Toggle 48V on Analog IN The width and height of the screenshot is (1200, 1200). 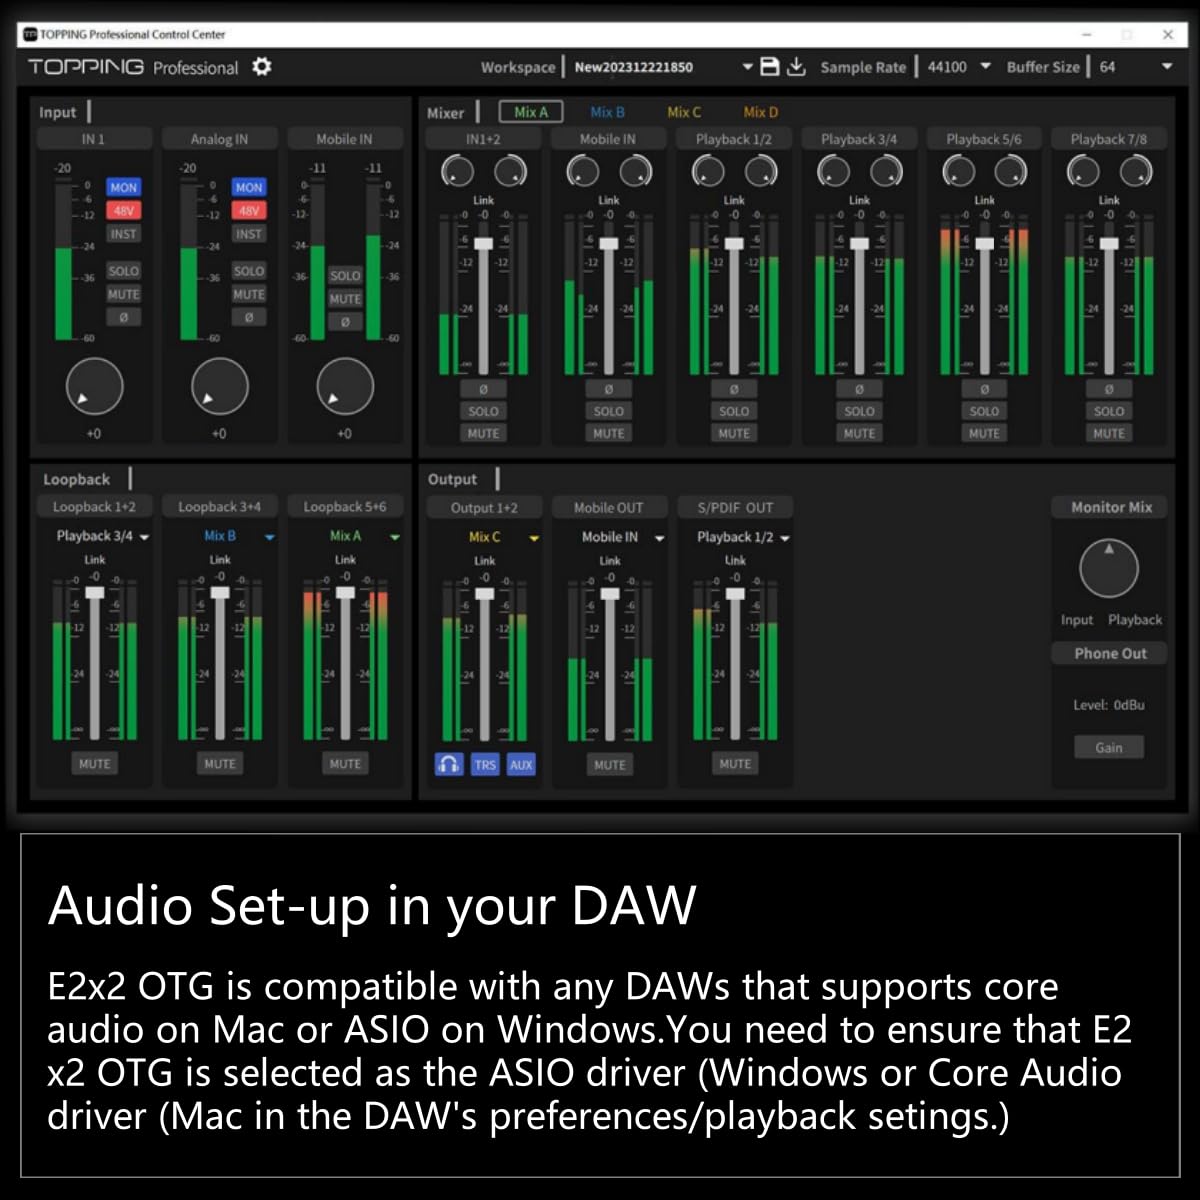pos(248,211)
